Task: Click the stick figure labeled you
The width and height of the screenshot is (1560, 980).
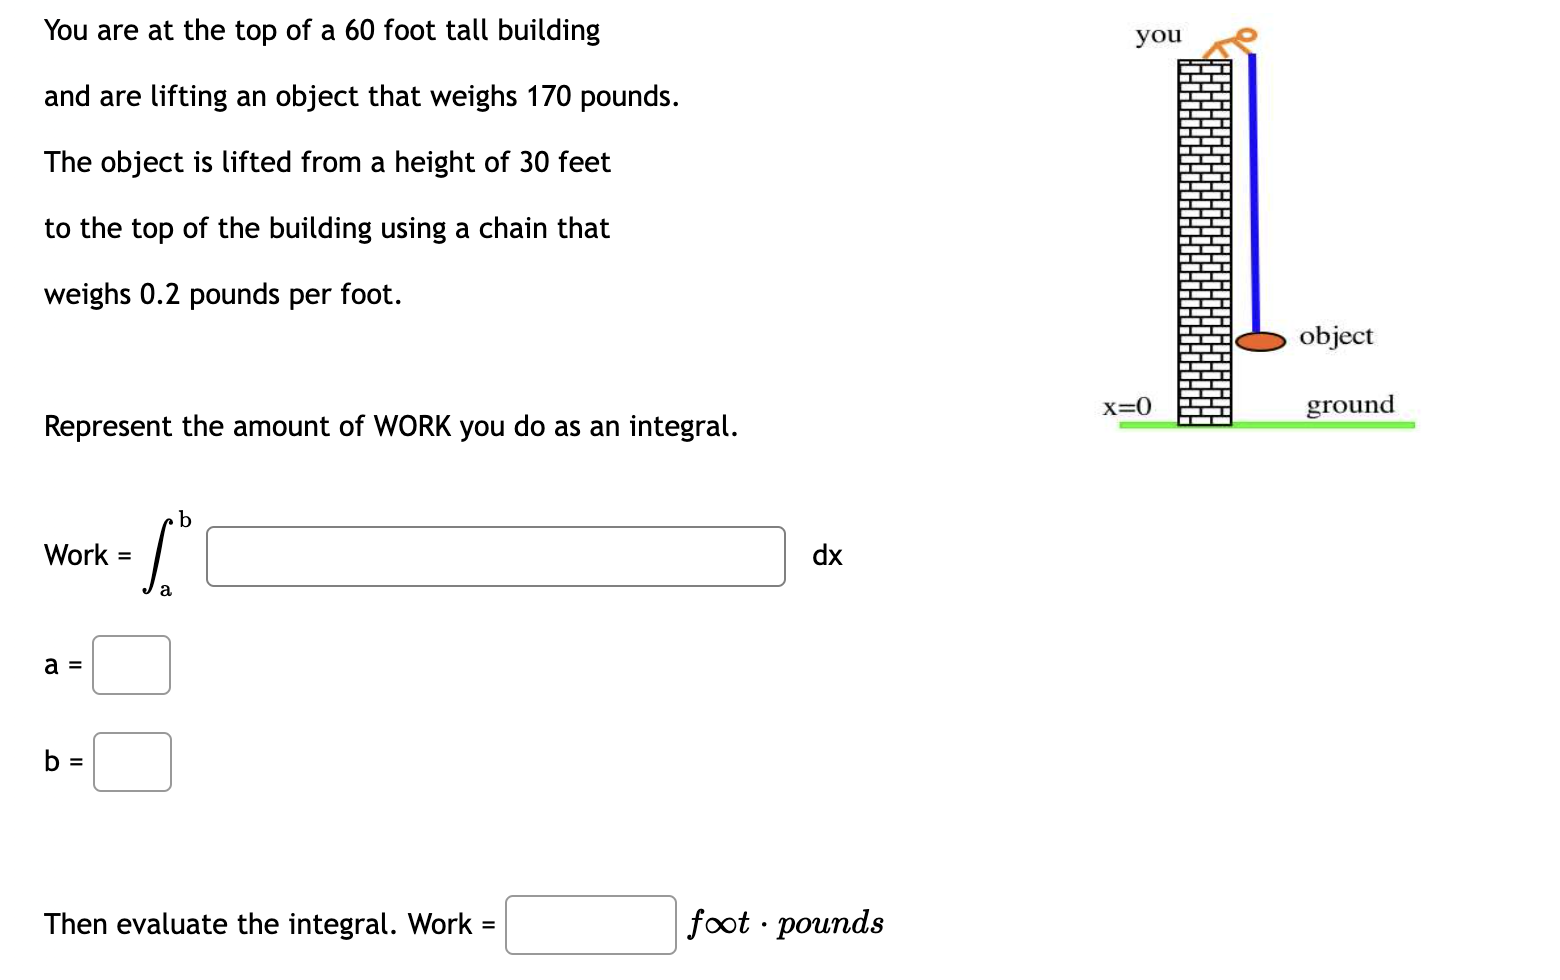Action: point(1228,42)
